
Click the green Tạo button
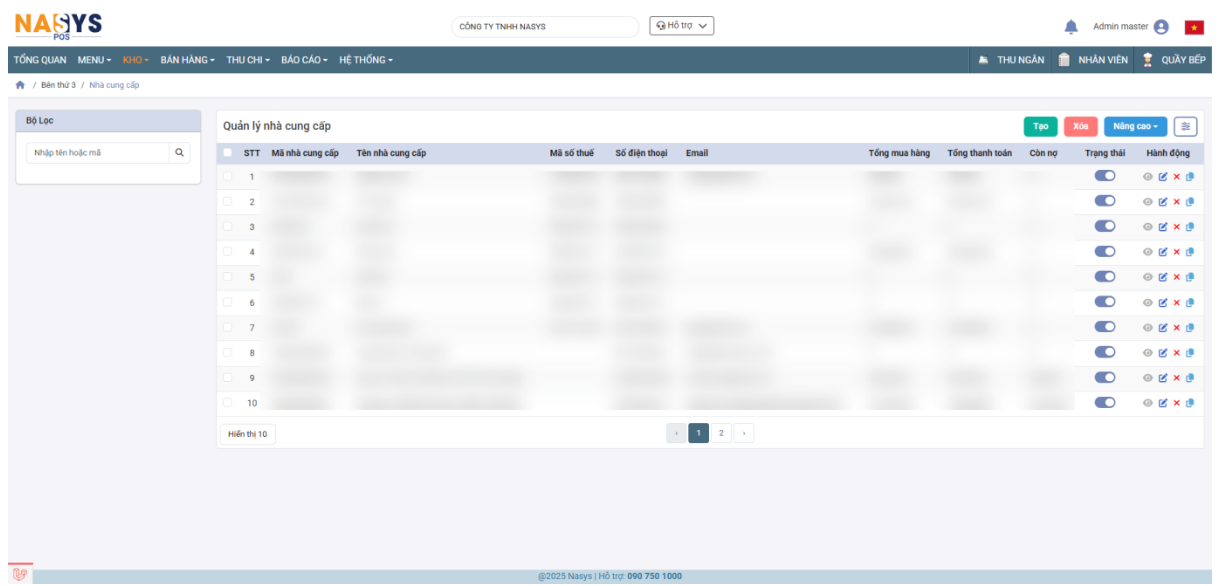(1040, 127)
